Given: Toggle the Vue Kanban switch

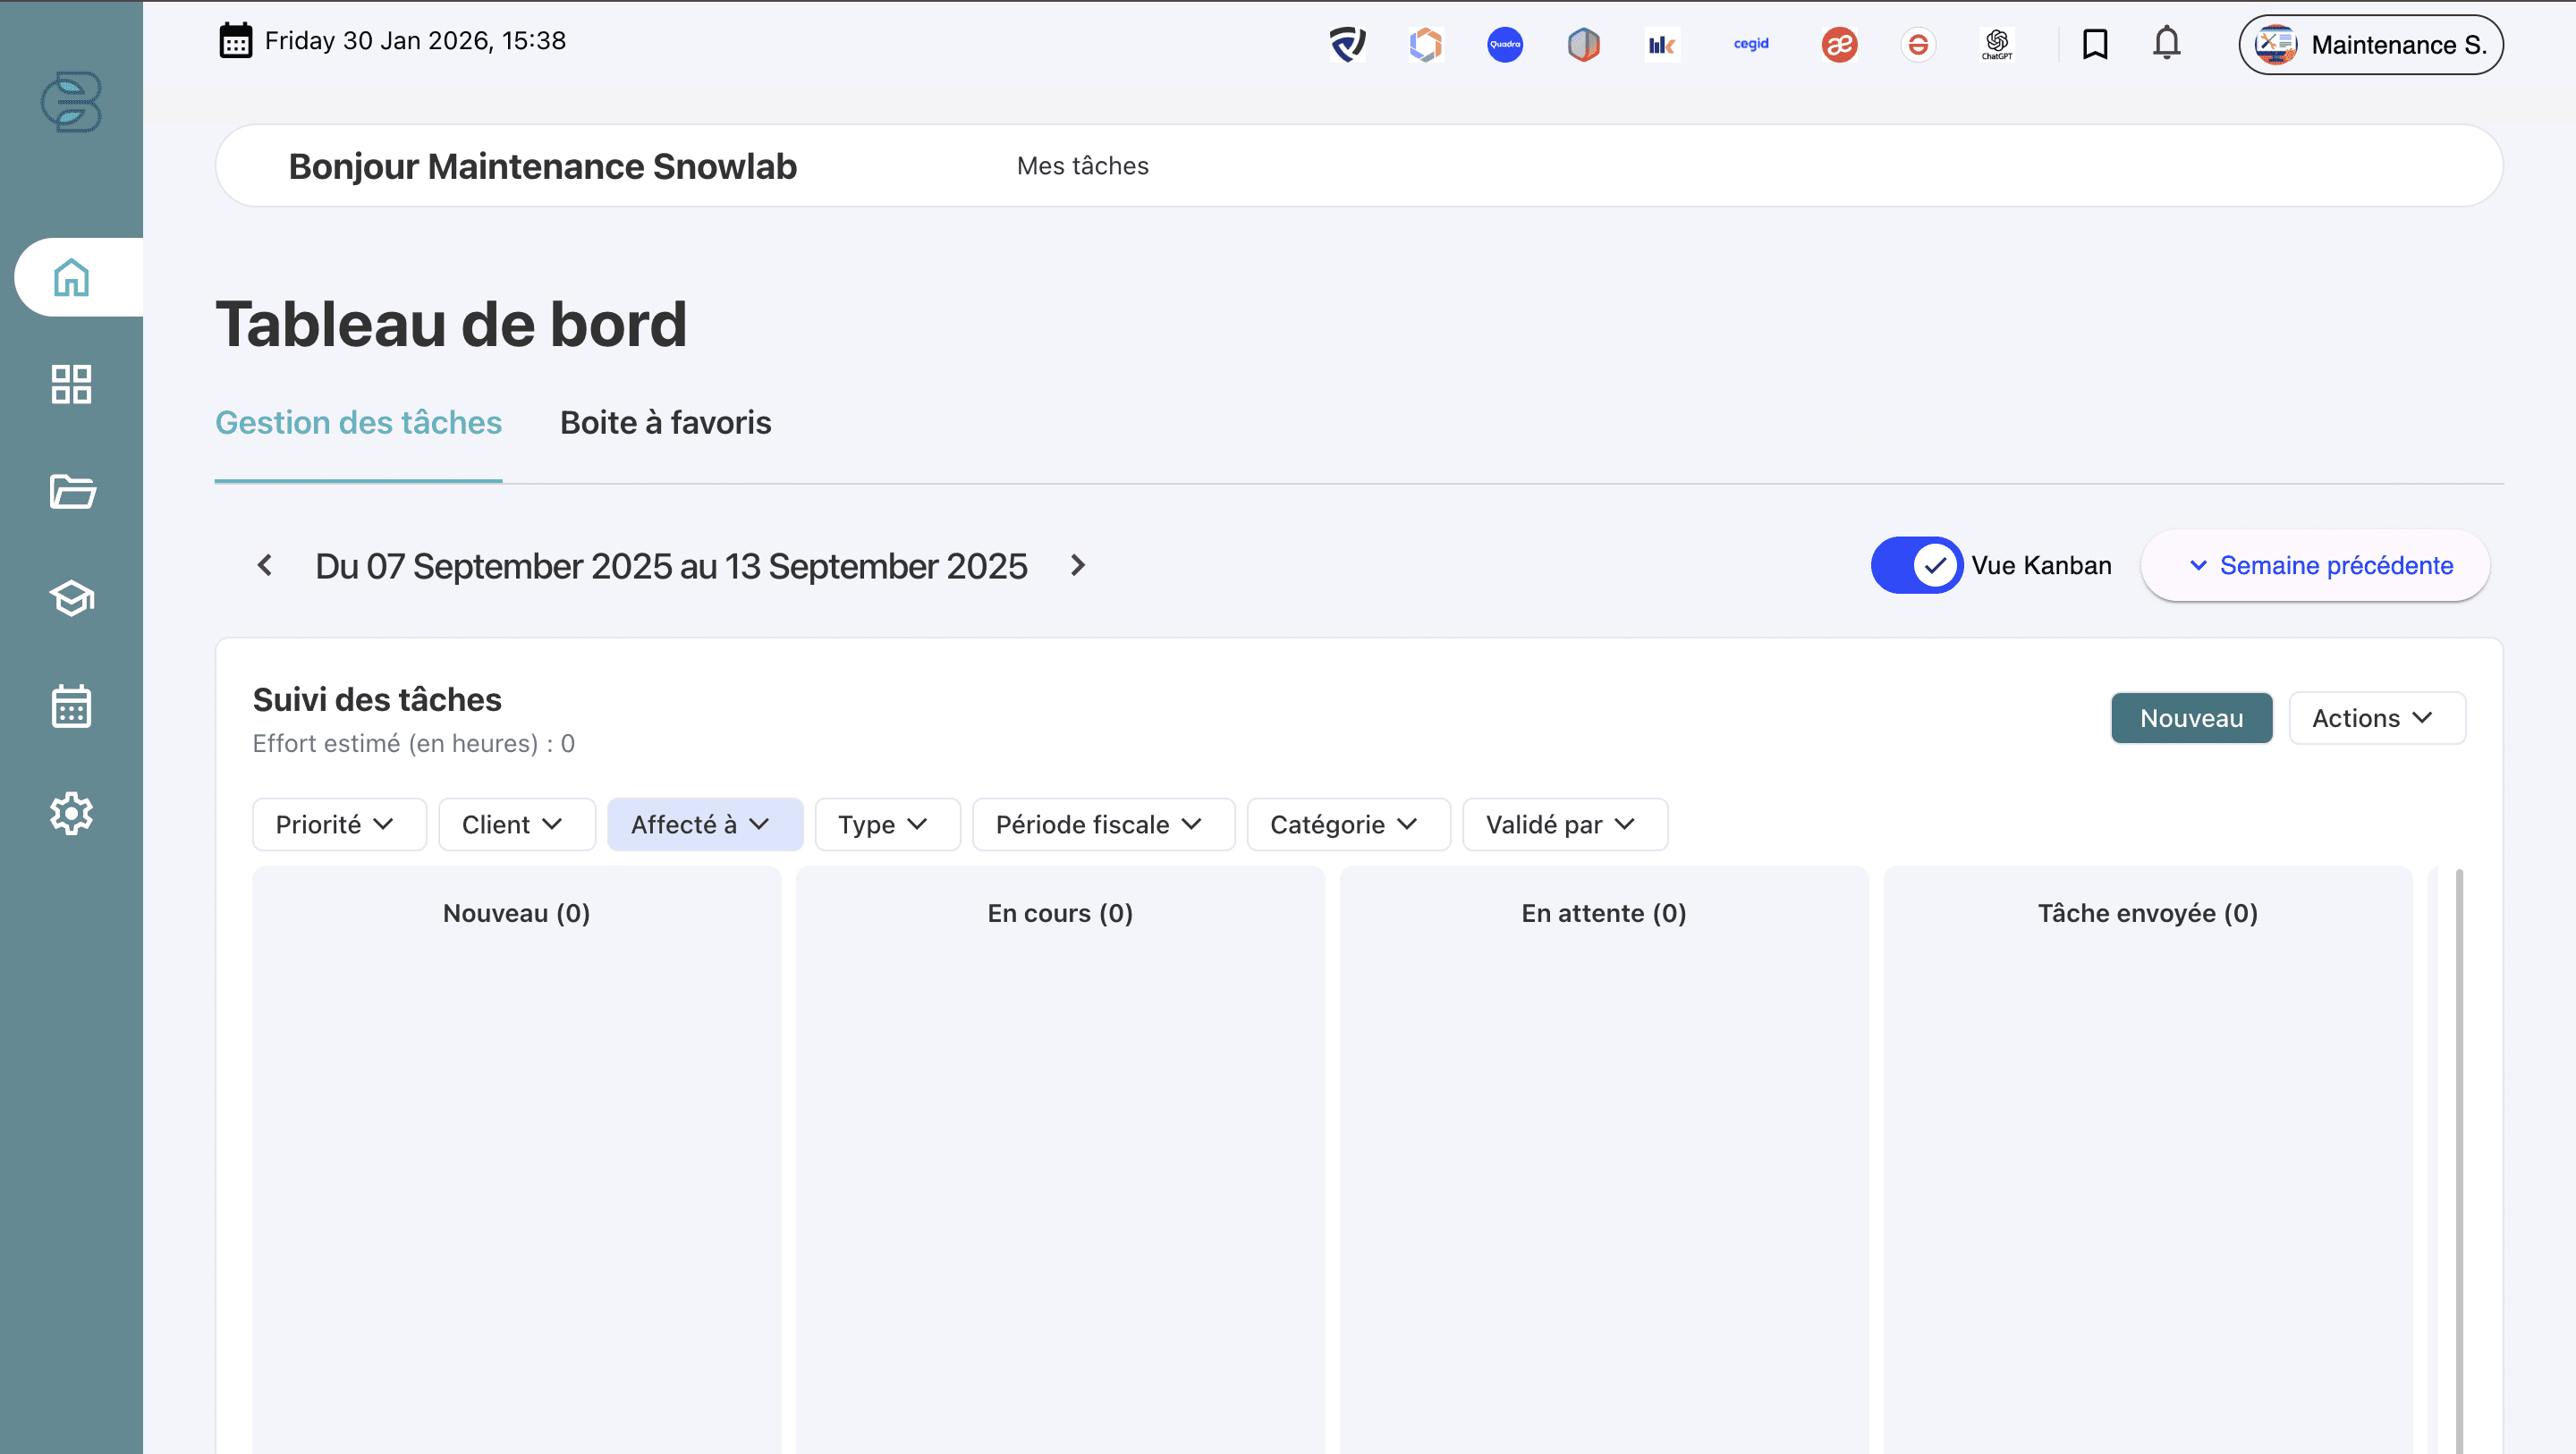Looking at the screenshot, I should pyautogui.click(x=1916, y=565).
